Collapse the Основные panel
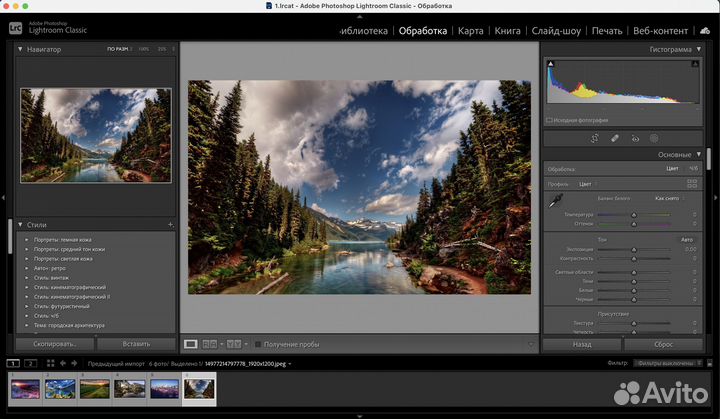The image size is (720, 419). (x=699, y=154)
